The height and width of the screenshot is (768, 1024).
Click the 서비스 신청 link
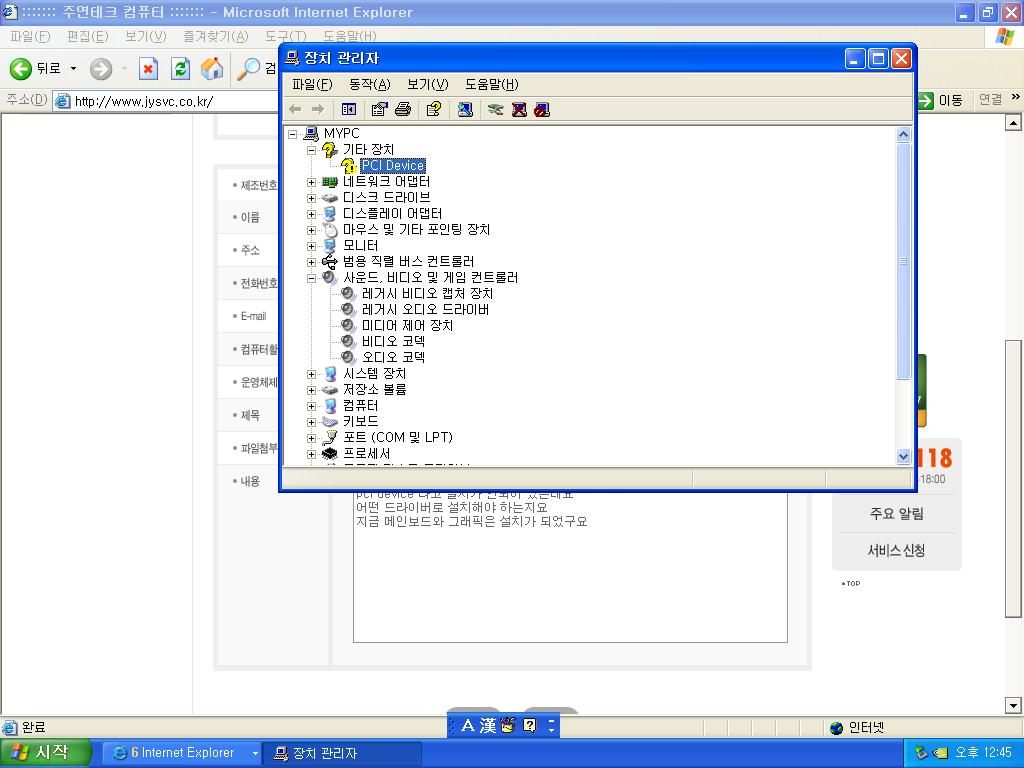tap(896, 551)
